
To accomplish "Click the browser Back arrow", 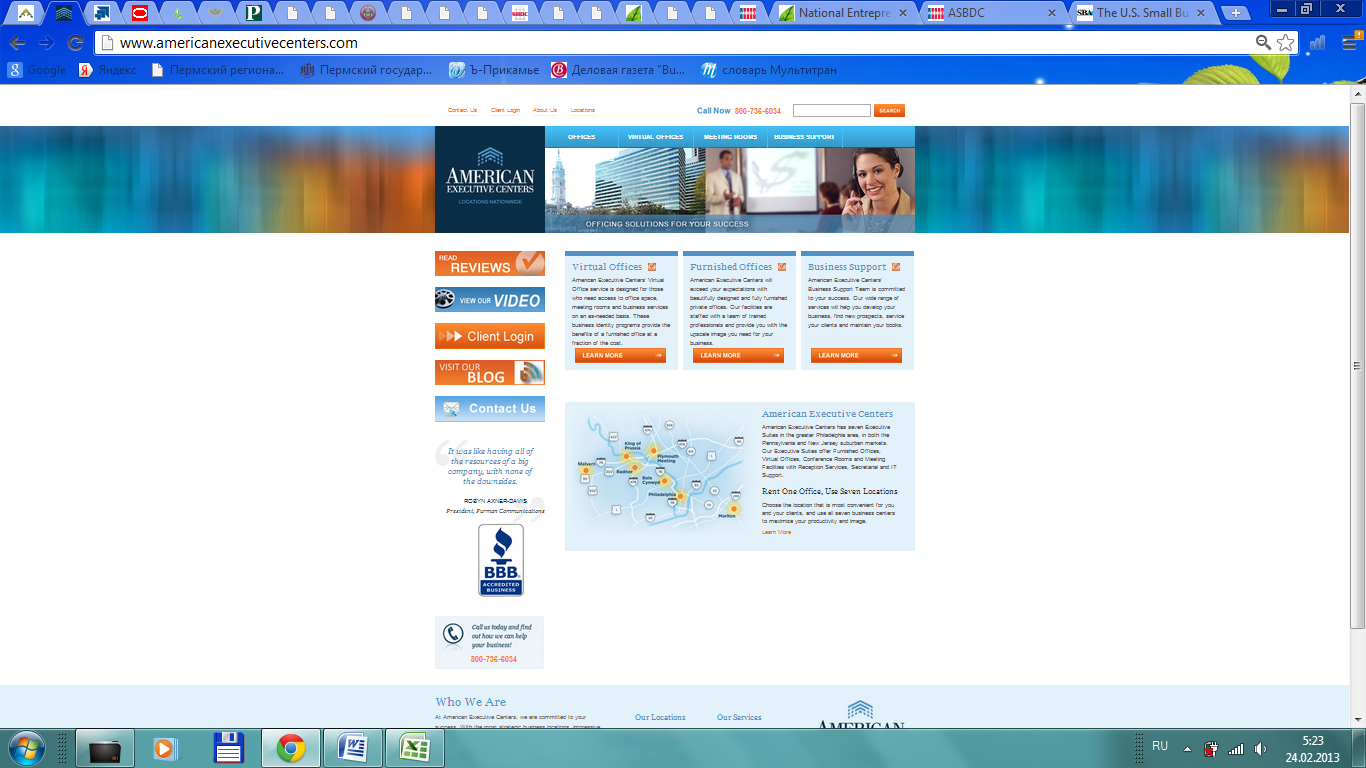I will [x=17, y=43].
